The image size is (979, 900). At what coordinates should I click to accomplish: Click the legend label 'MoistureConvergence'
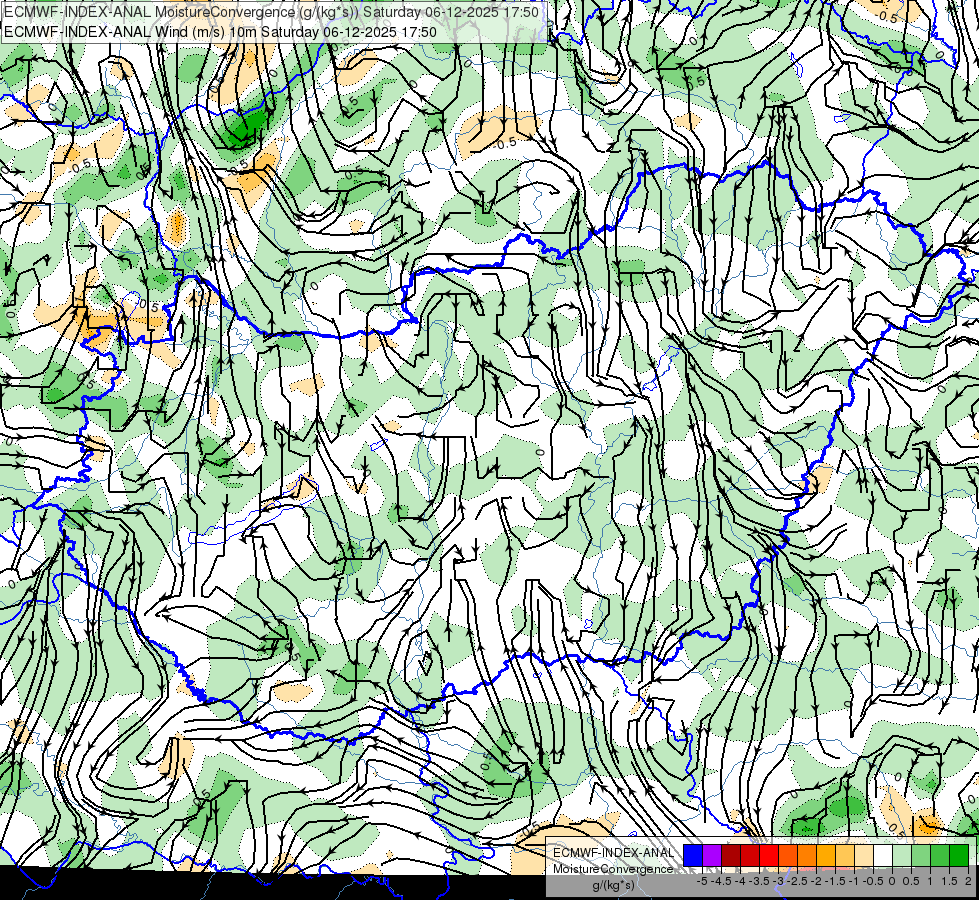pos(613,869)
